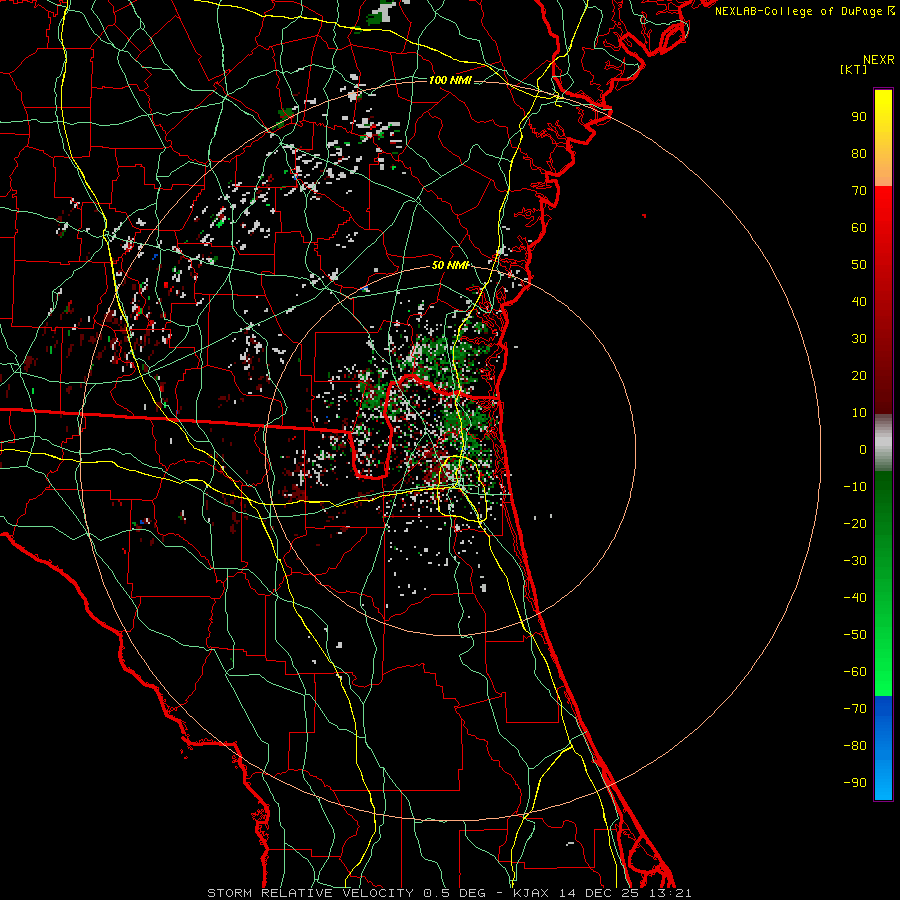Click the positive 80 scale value

859,154
